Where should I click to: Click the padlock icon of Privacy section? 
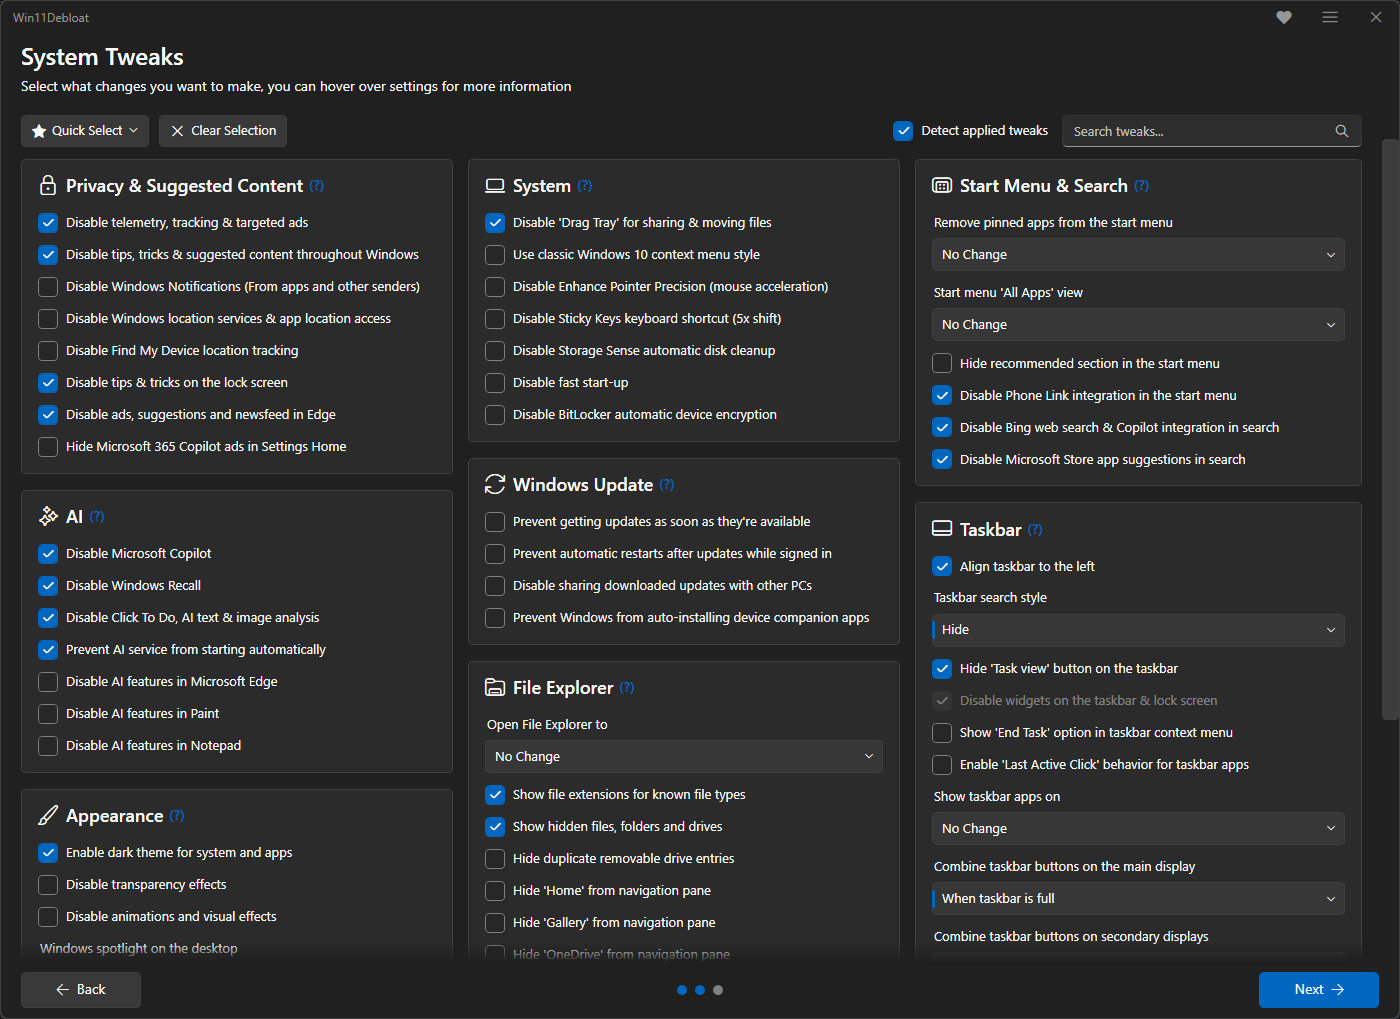tap(48, 185)
